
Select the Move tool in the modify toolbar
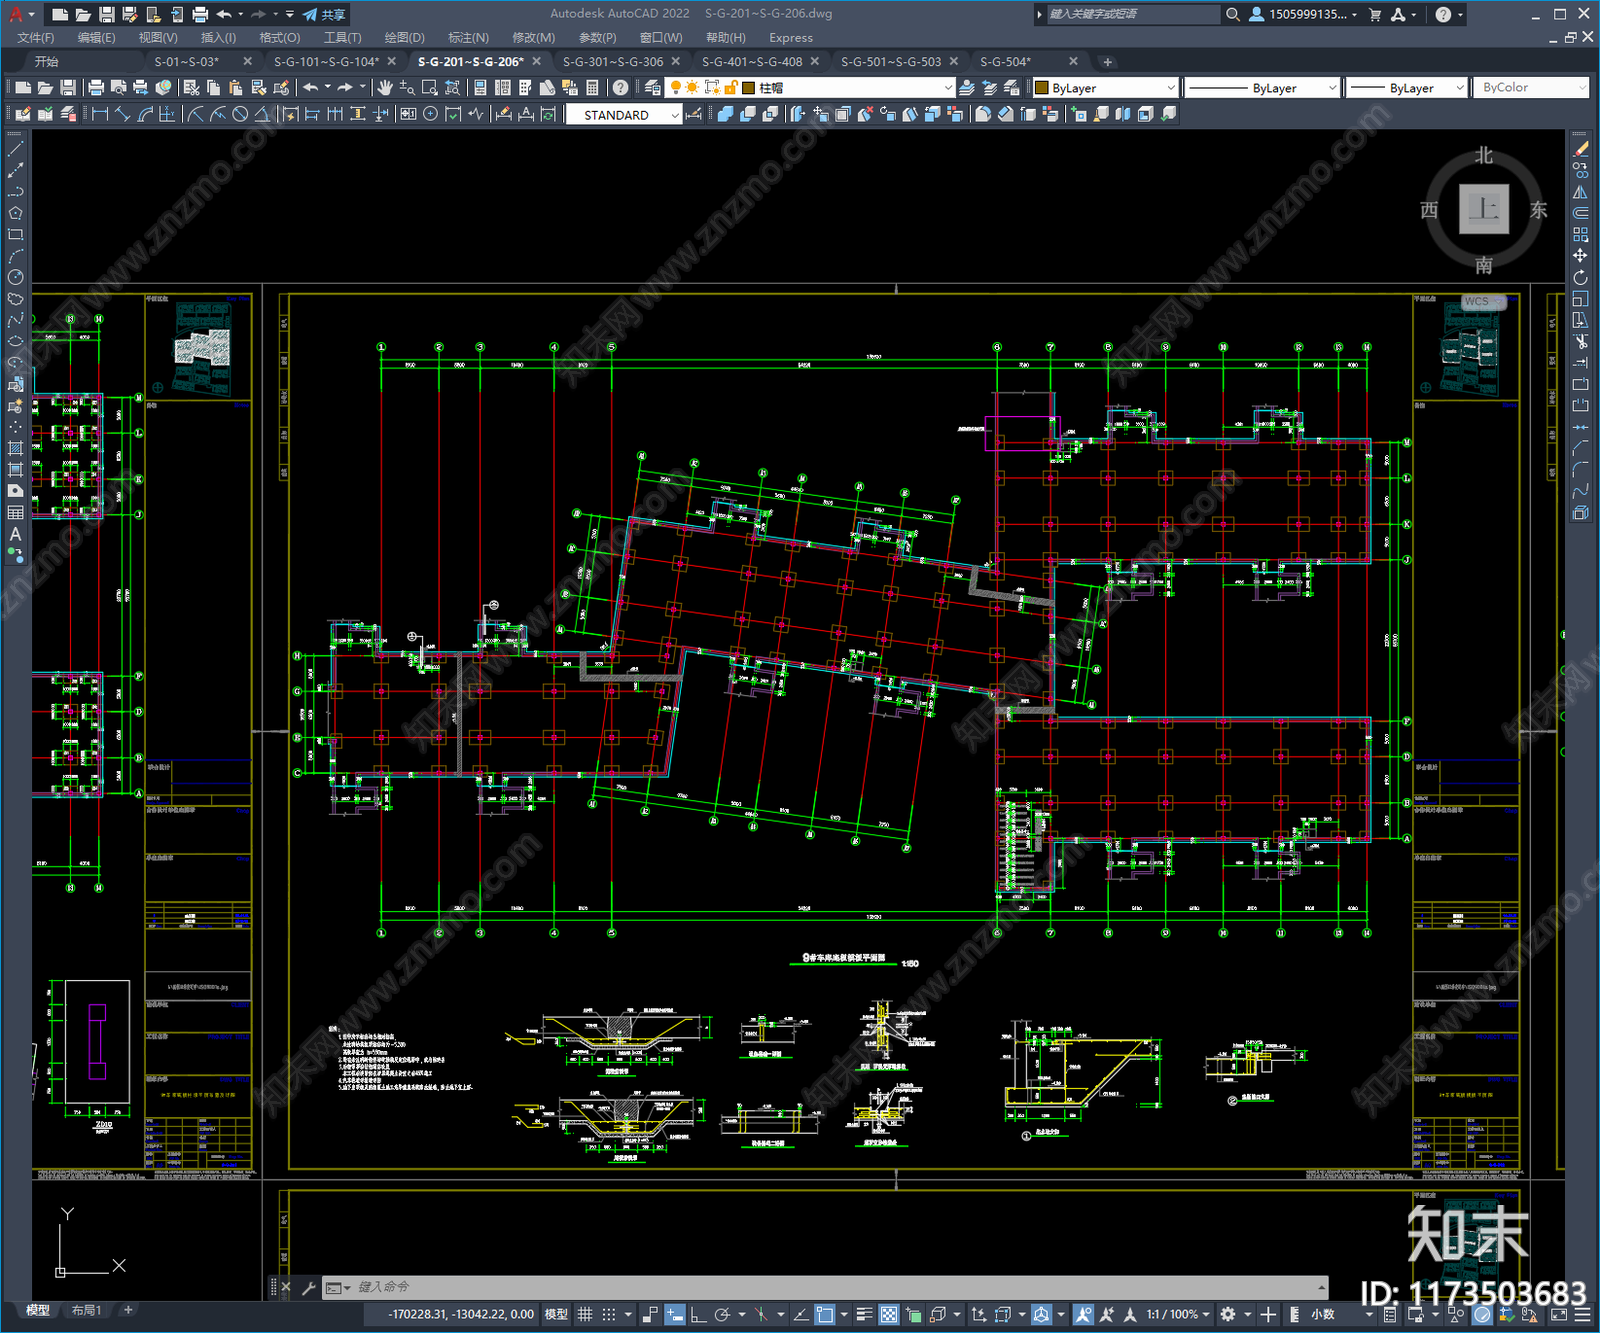1580,256
